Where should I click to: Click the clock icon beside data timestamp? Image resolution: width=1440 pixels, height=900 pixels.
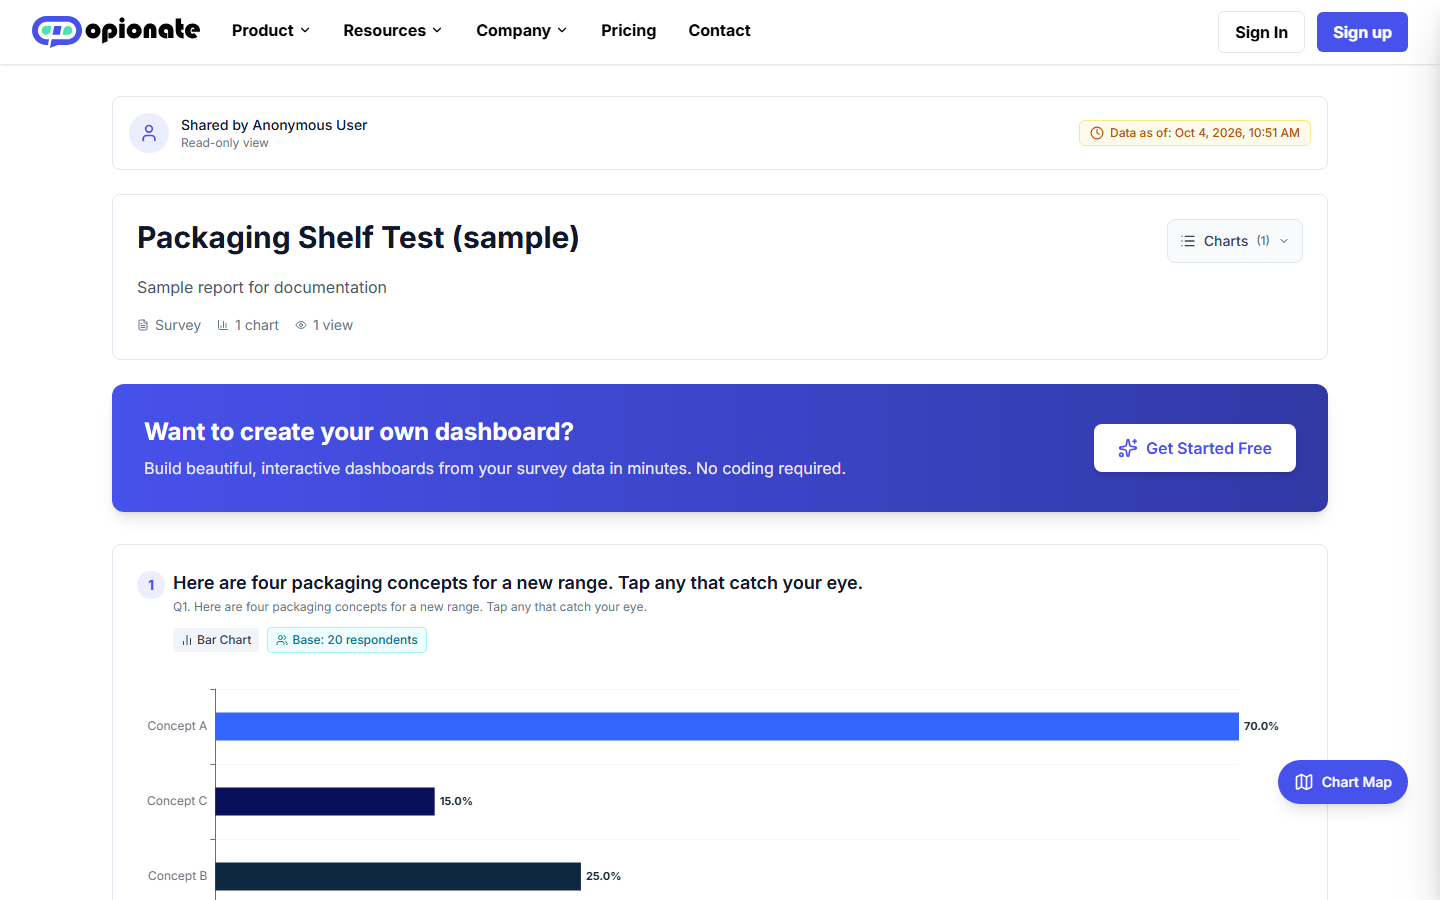(x=1097, y=133)
